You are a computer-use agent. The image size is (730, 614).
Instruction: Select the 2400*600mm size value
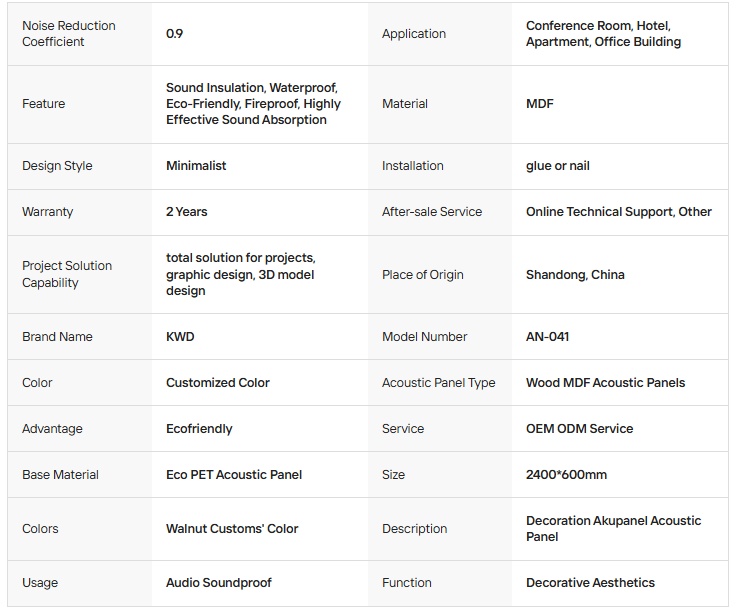point(567,475)
